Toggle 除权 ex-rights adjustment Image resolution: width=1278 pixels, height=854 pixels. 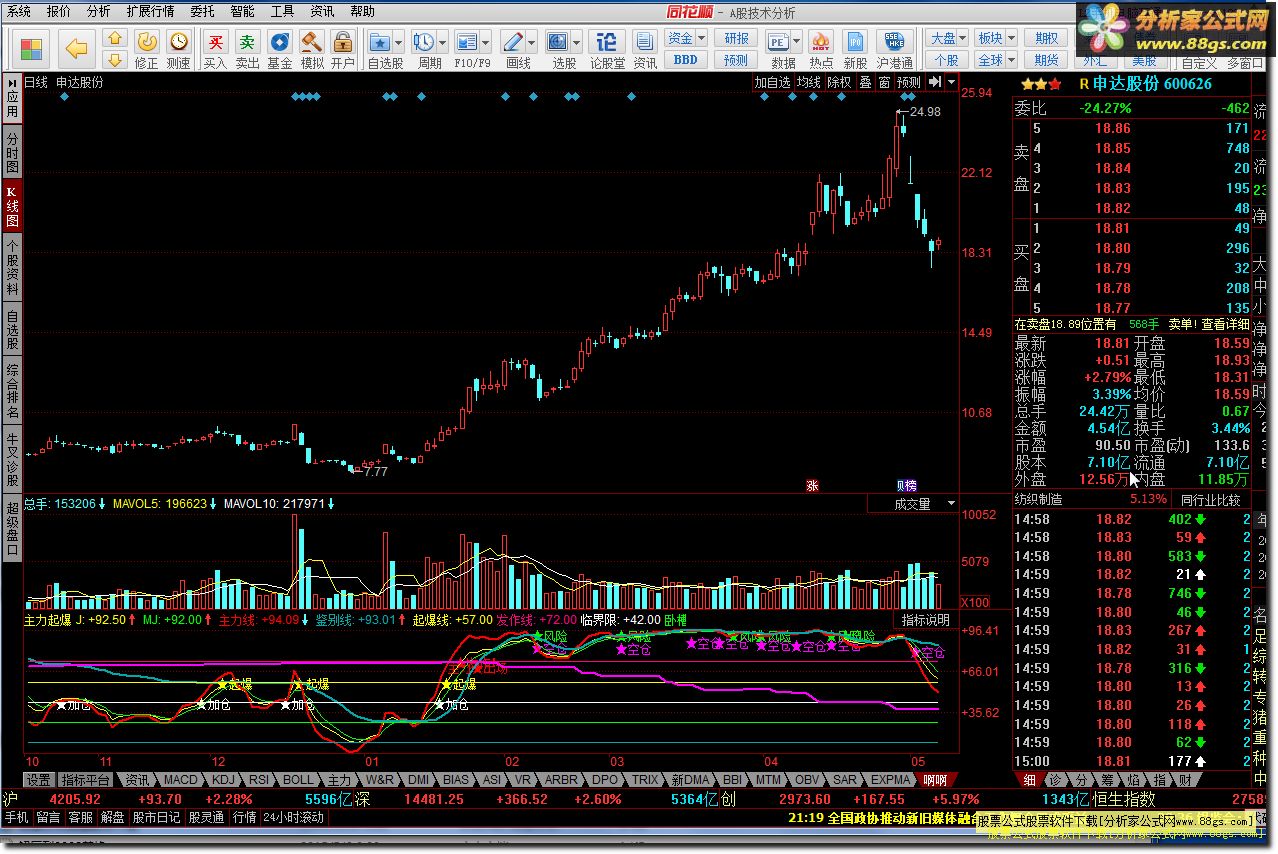tap(839, 82)
